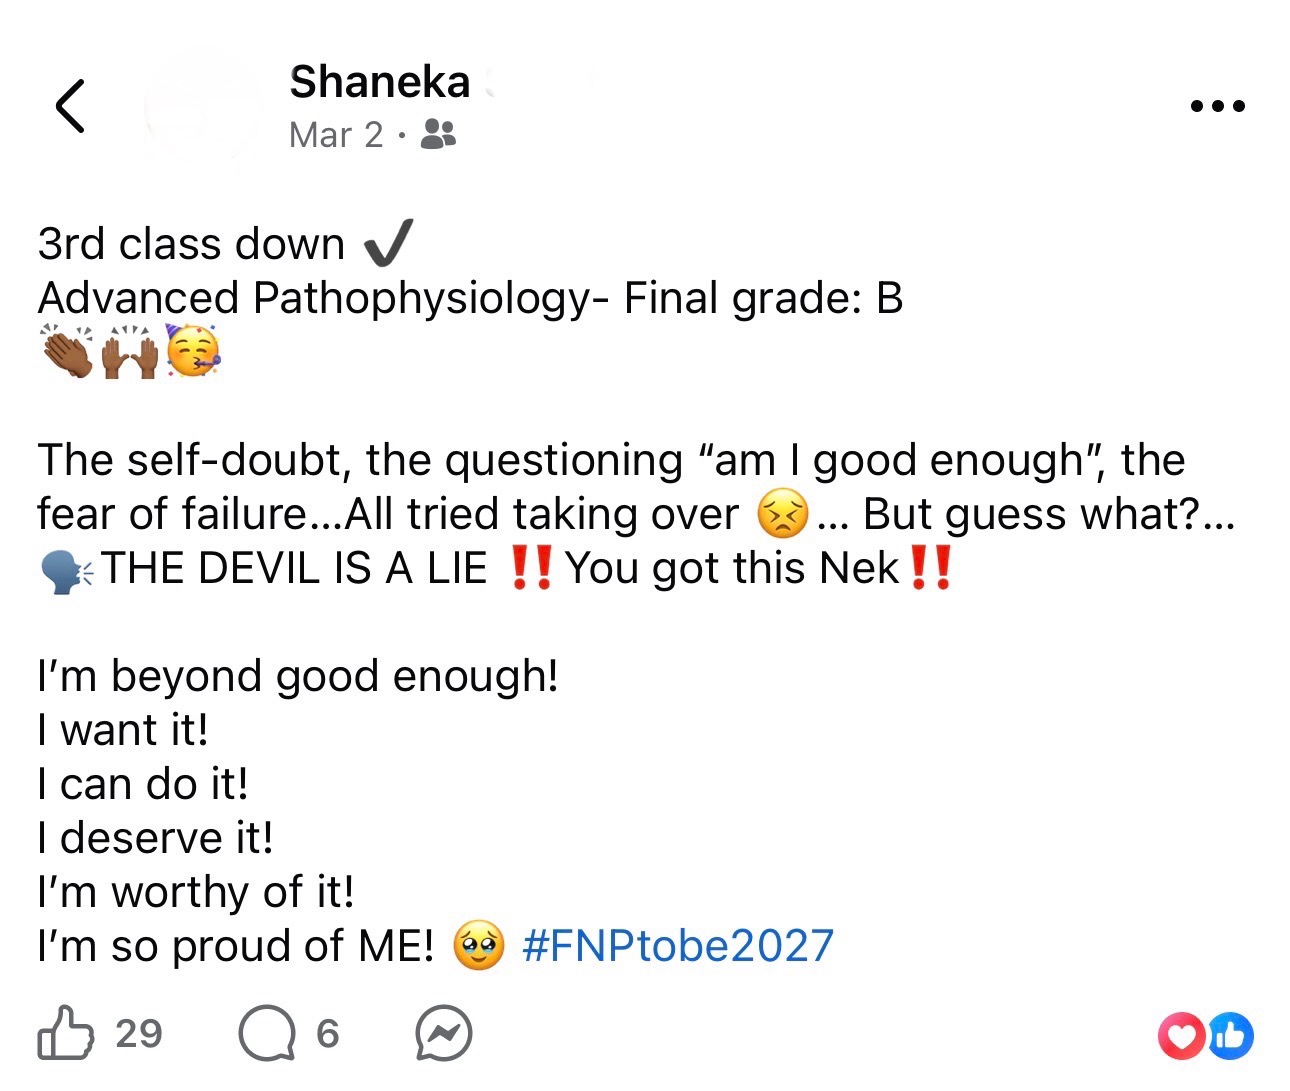Screen dimensions: 1290x1091
Task: Click the teary-eyed emoji before the hashtag
Action: 479,946
